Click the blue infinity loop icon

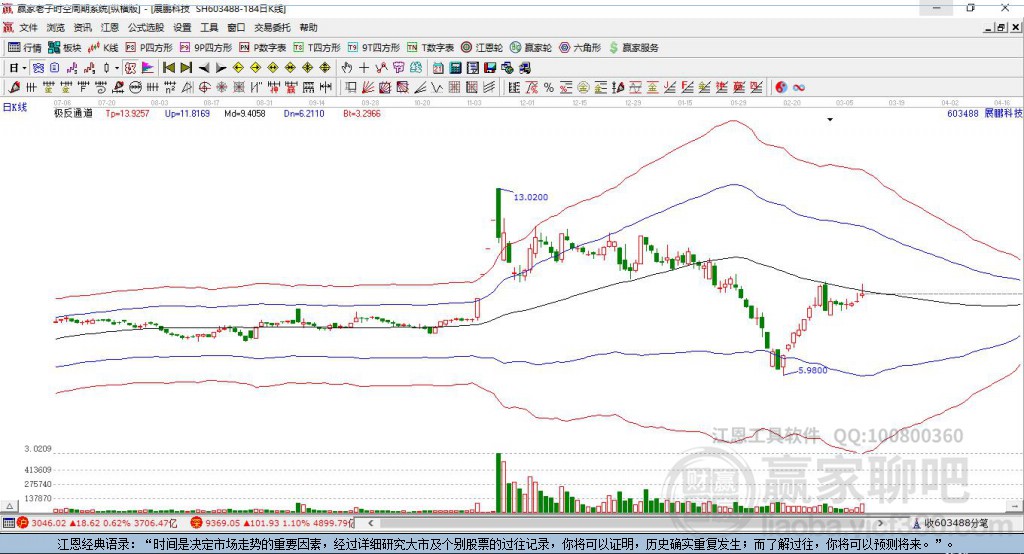click(799, 87)
